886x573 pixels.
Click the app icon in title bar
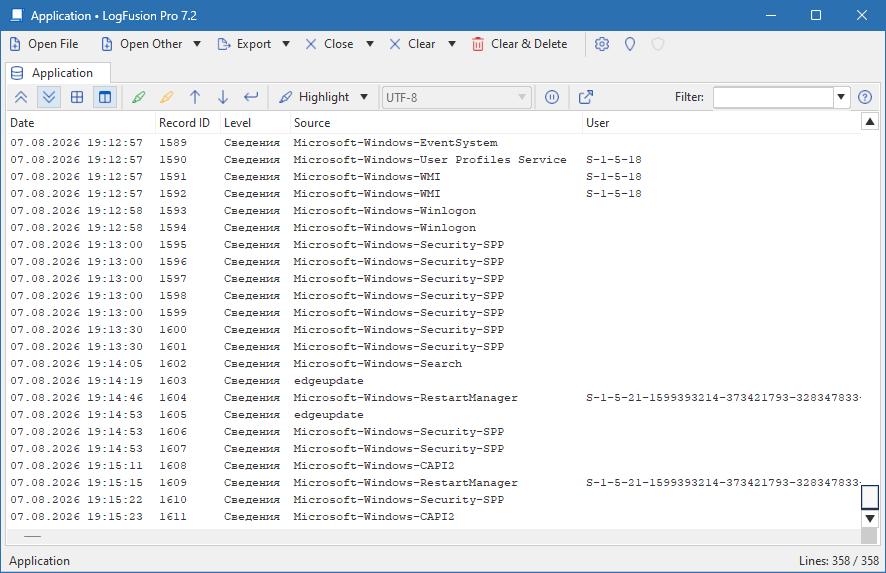coord(17,15)
